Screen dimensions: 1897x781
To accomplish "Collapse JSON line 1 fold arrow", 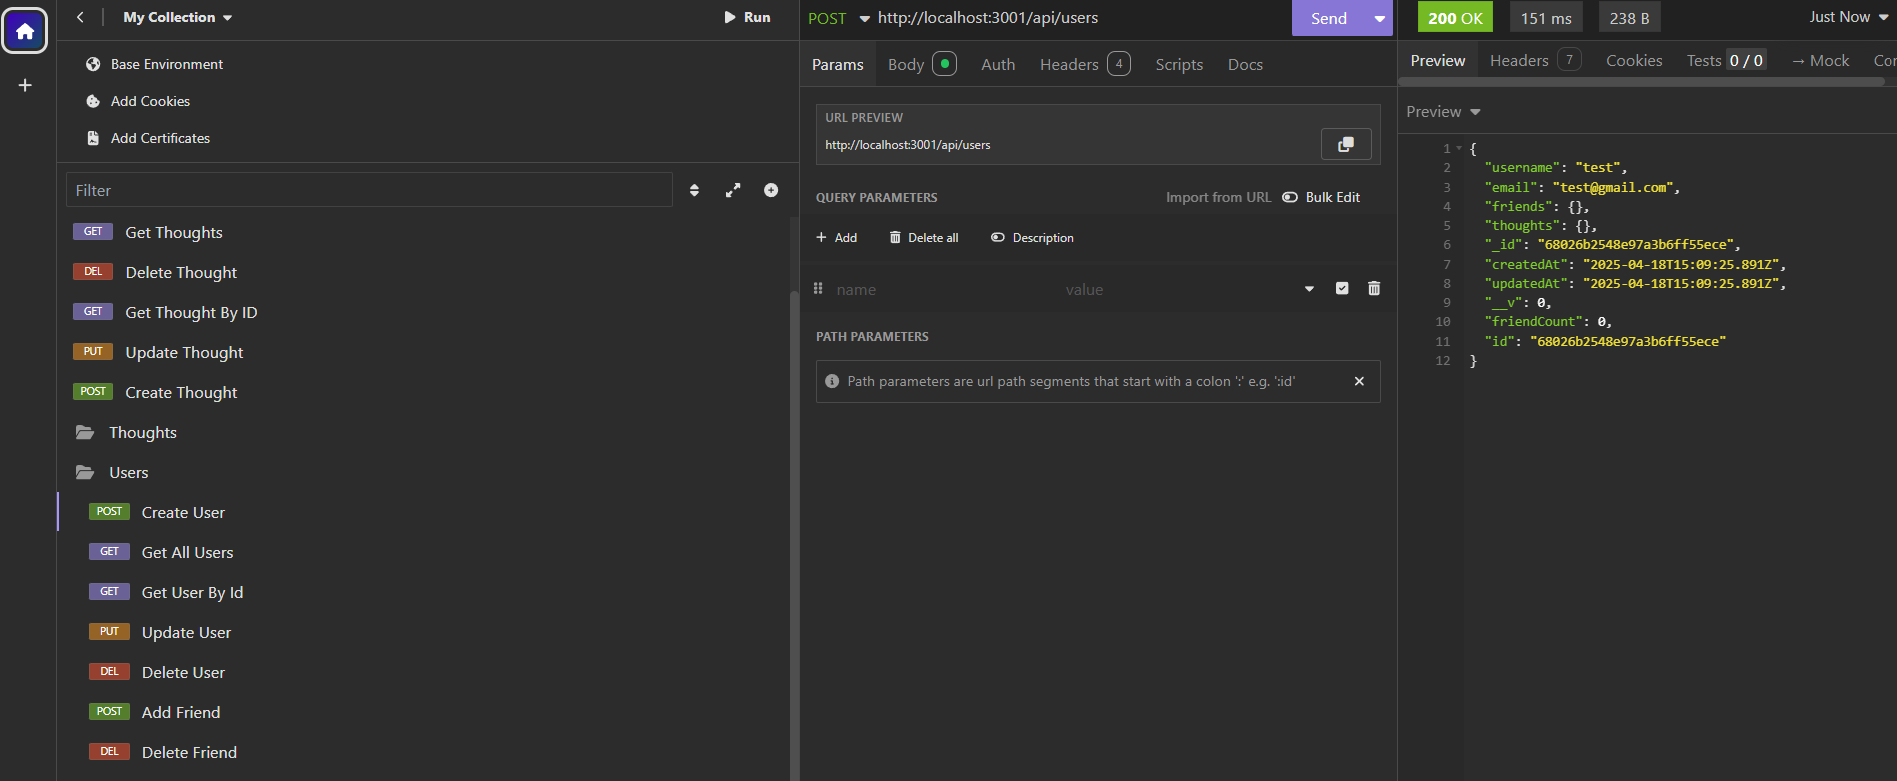I will [x=1459, y=148].
